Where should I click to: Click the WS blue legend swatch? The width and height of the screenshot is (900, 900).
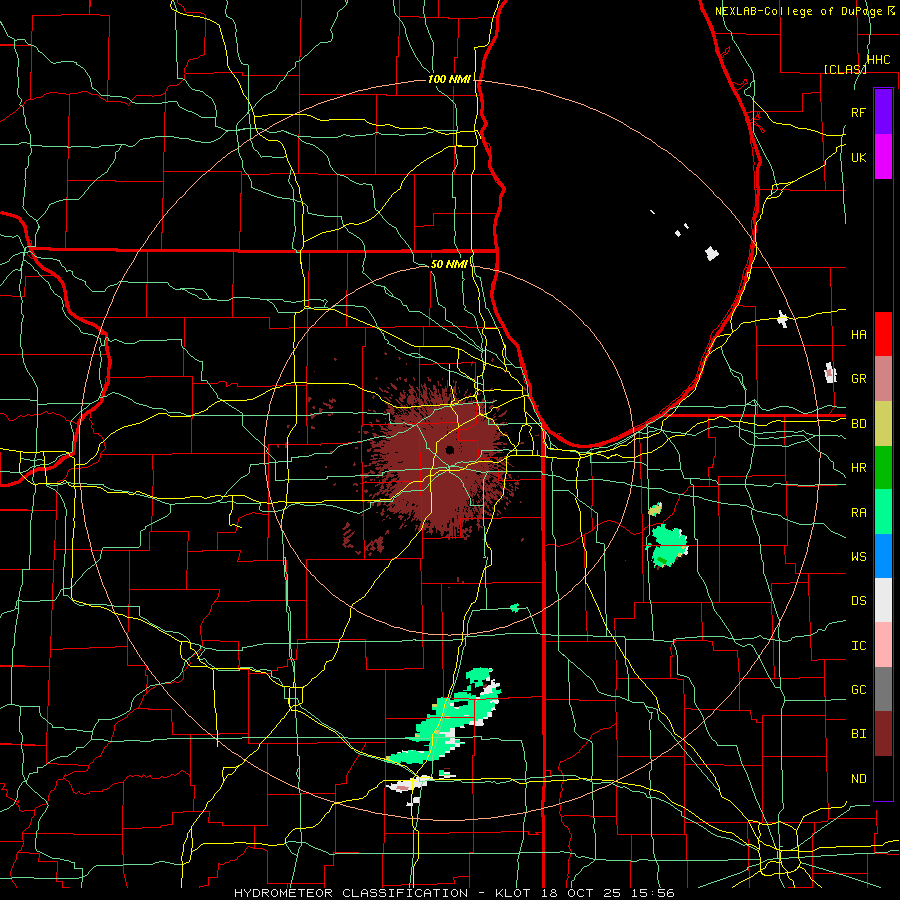point(883,556)
